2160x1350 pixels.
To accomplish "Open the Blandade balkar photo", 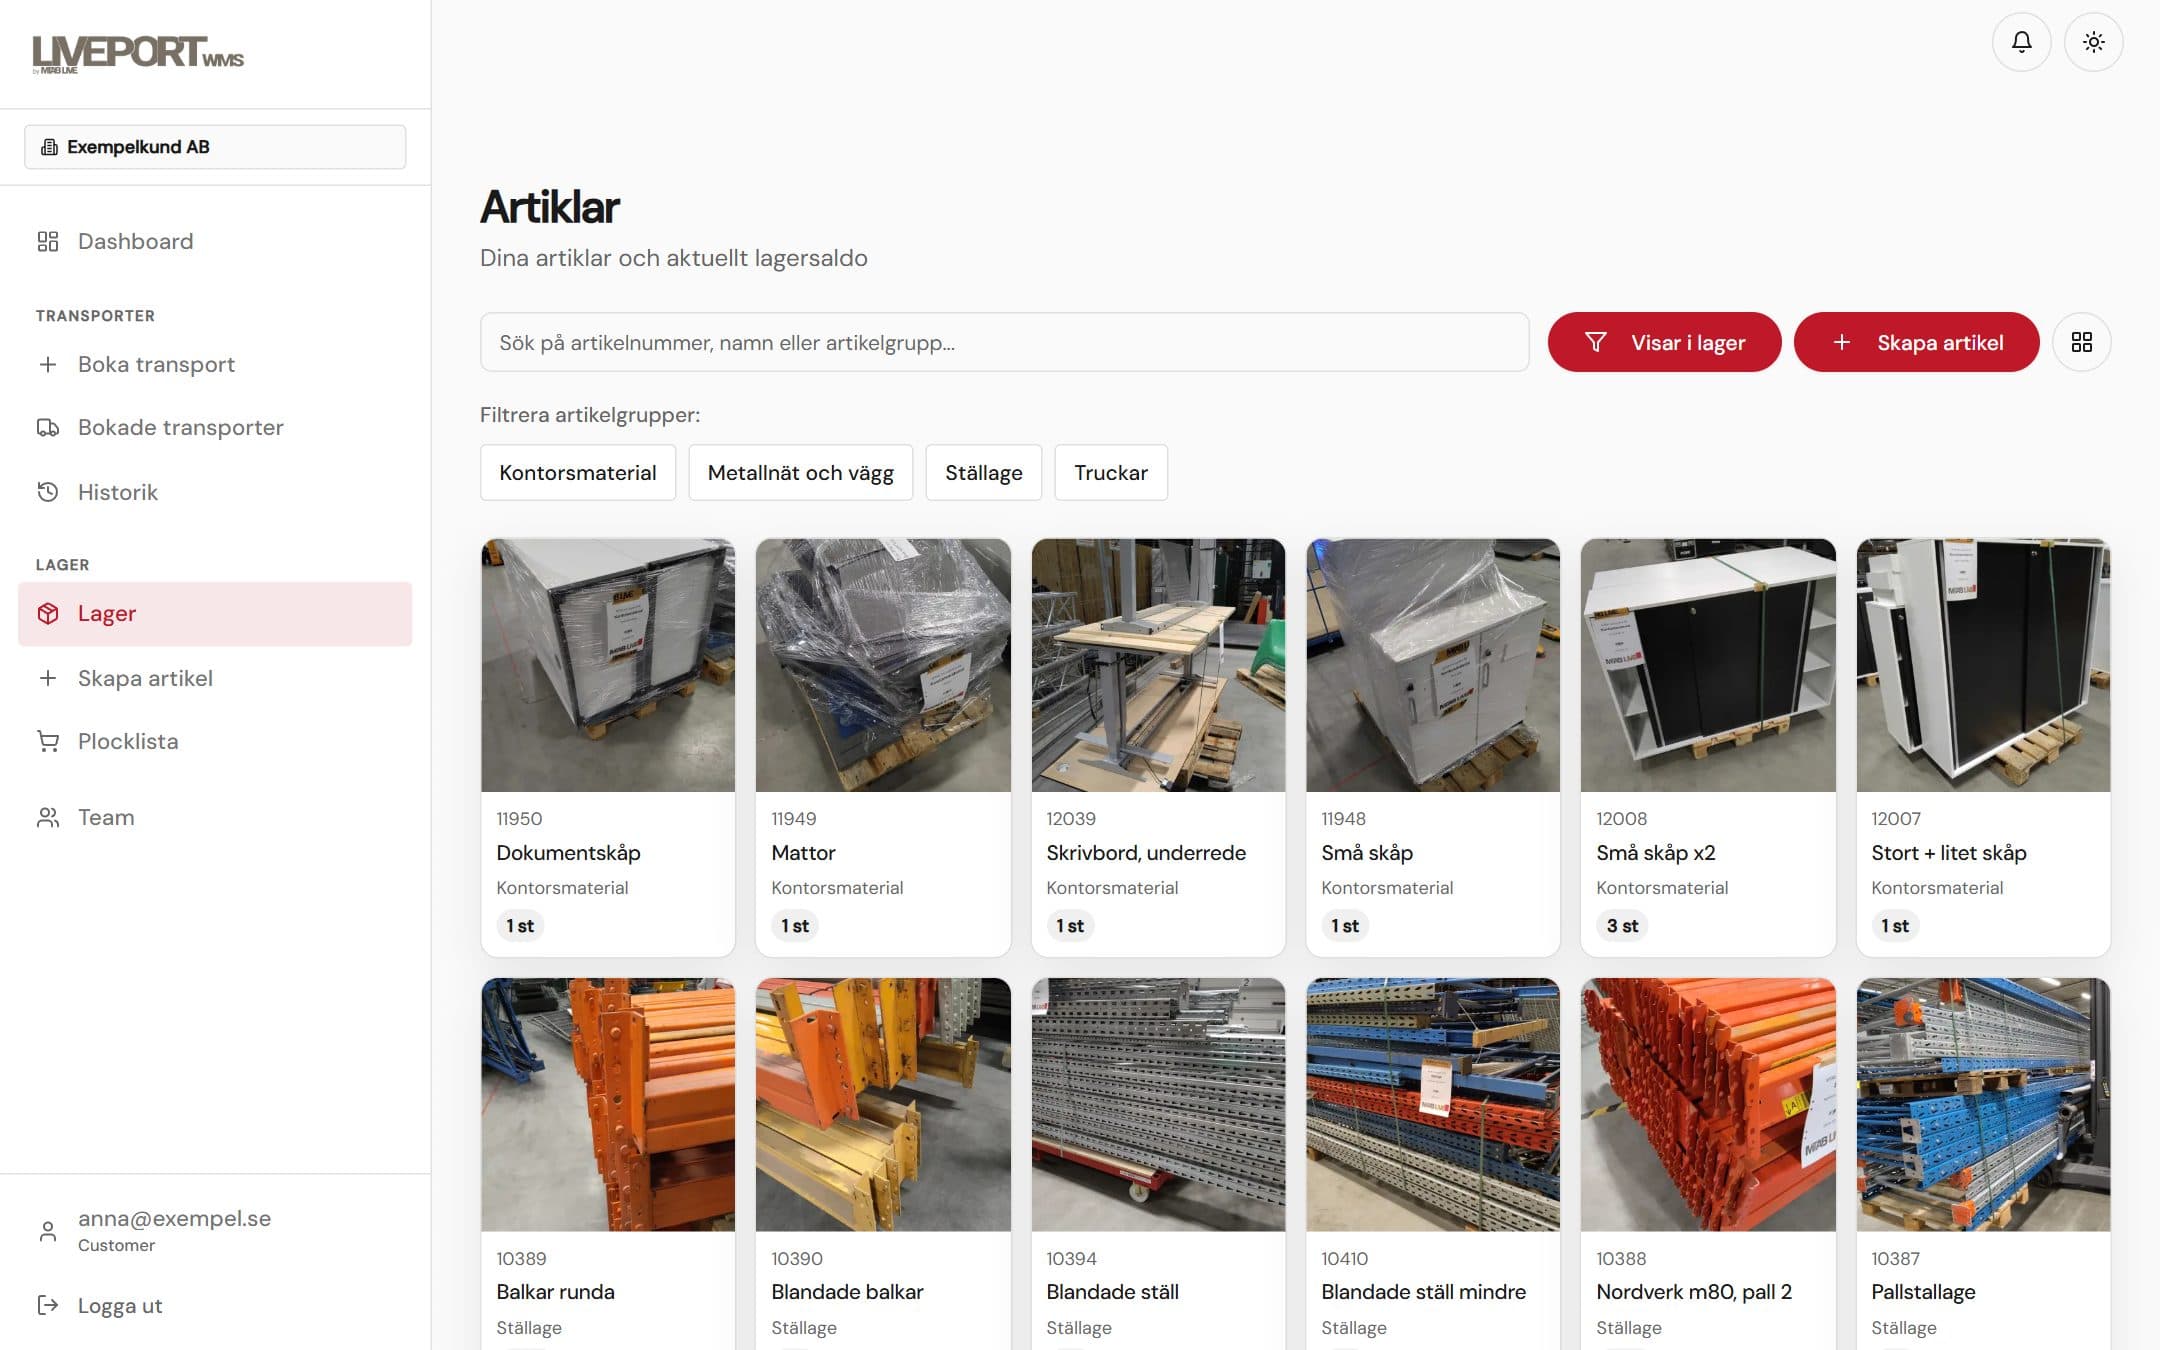I will pyautogui.click(x=883, y=1105).
